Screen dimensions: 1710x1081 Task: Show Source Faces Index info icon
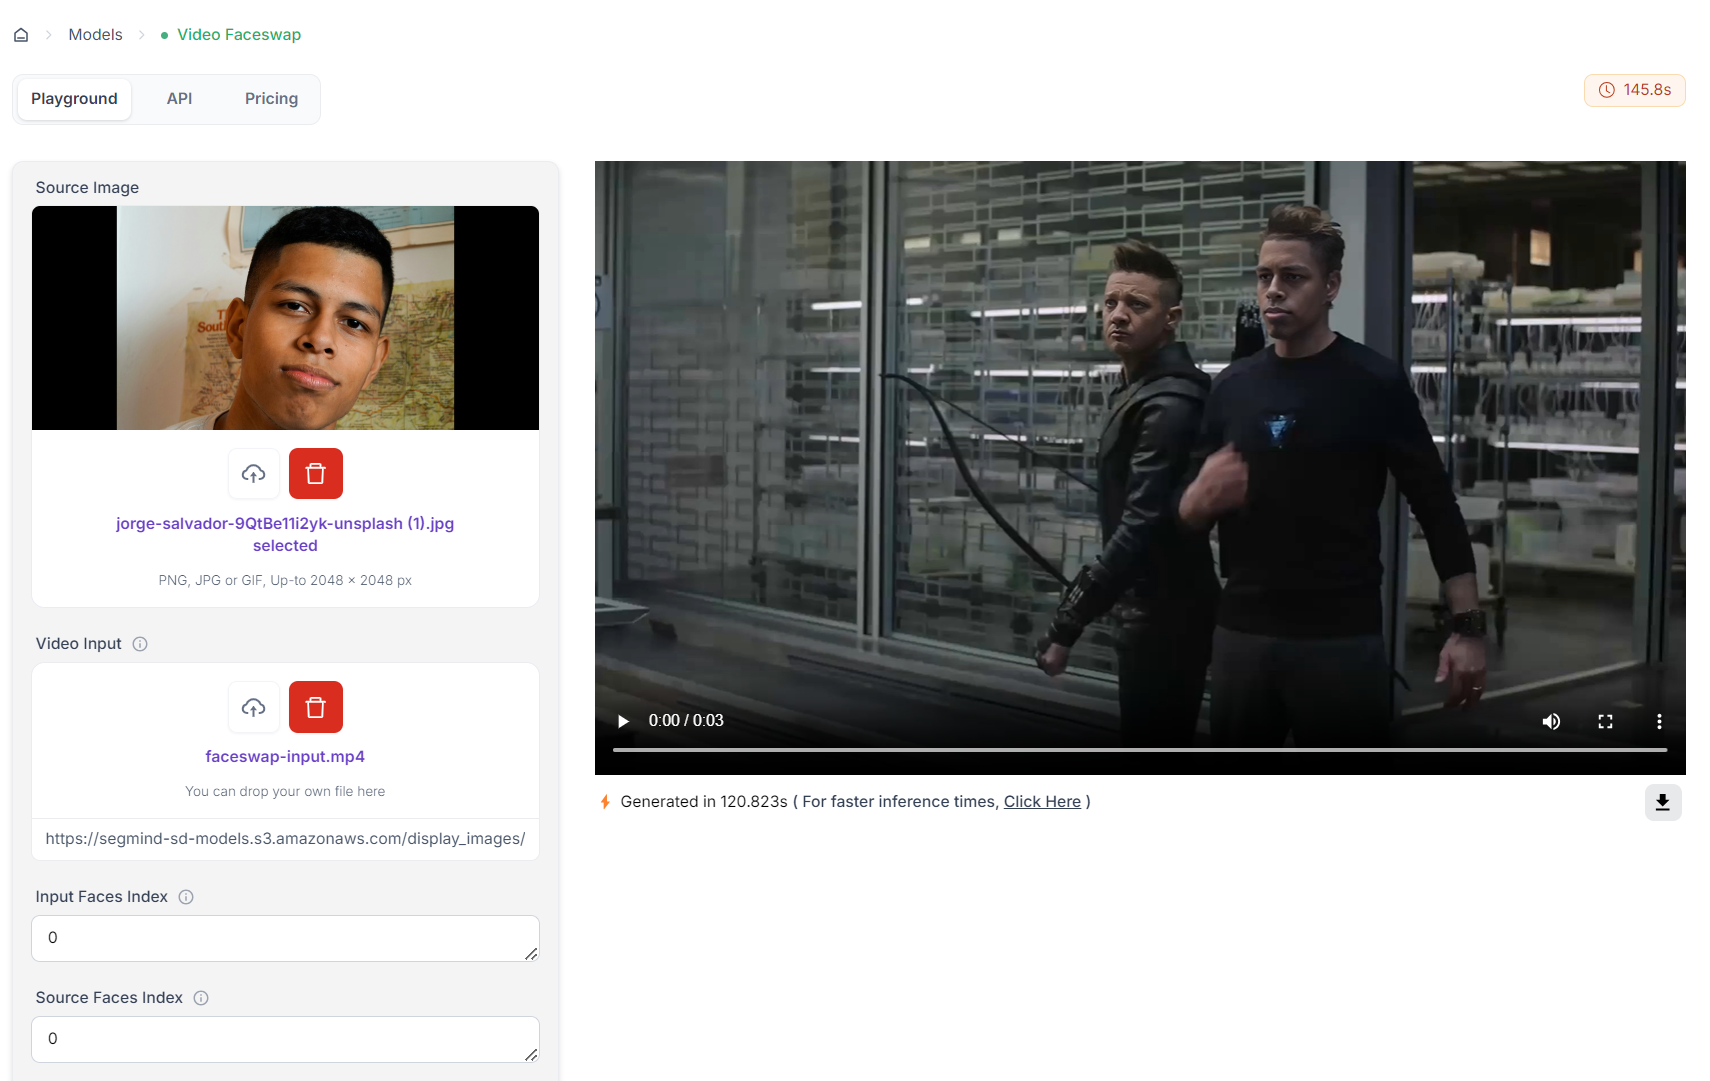click(201, 998)
